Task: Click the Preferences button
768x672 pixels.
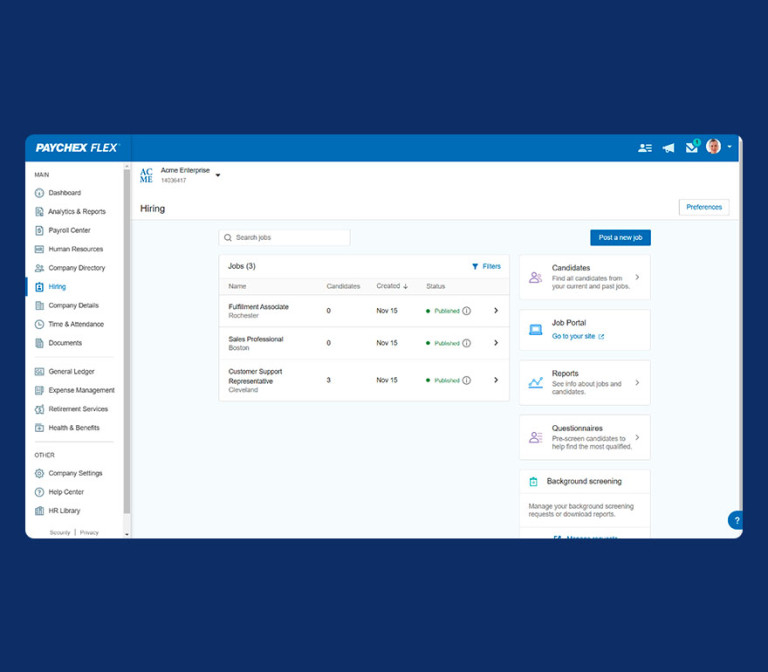Action: (x=704, y=207)
